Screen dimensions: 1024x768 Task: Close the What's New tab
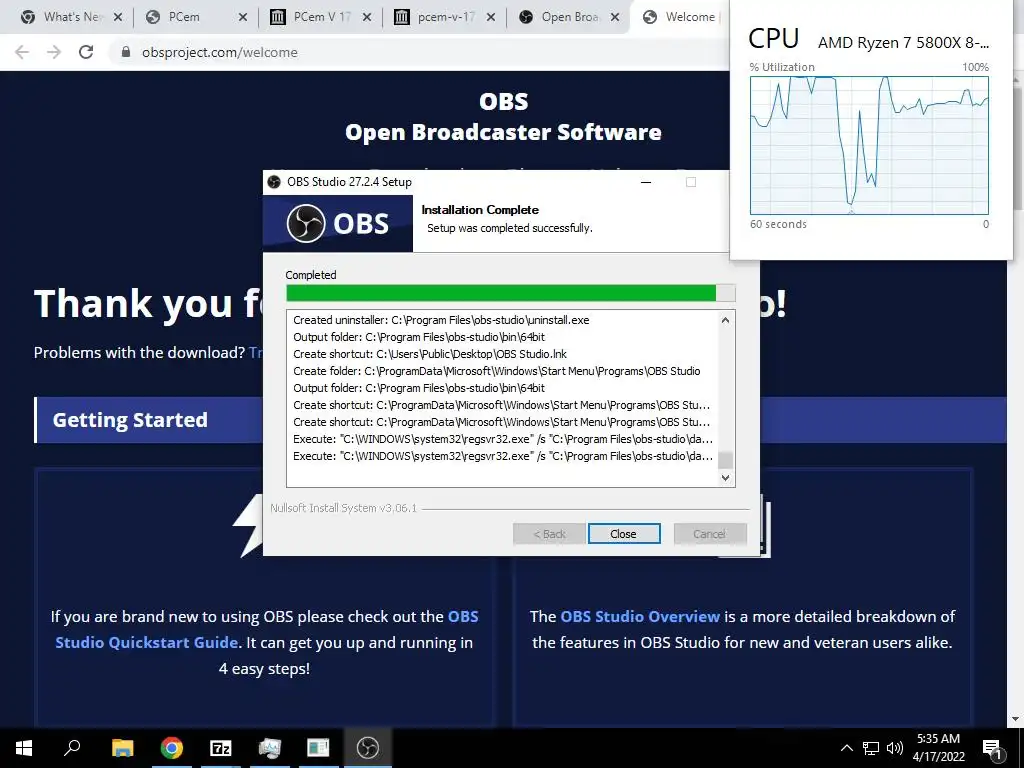tap(118, 17)
